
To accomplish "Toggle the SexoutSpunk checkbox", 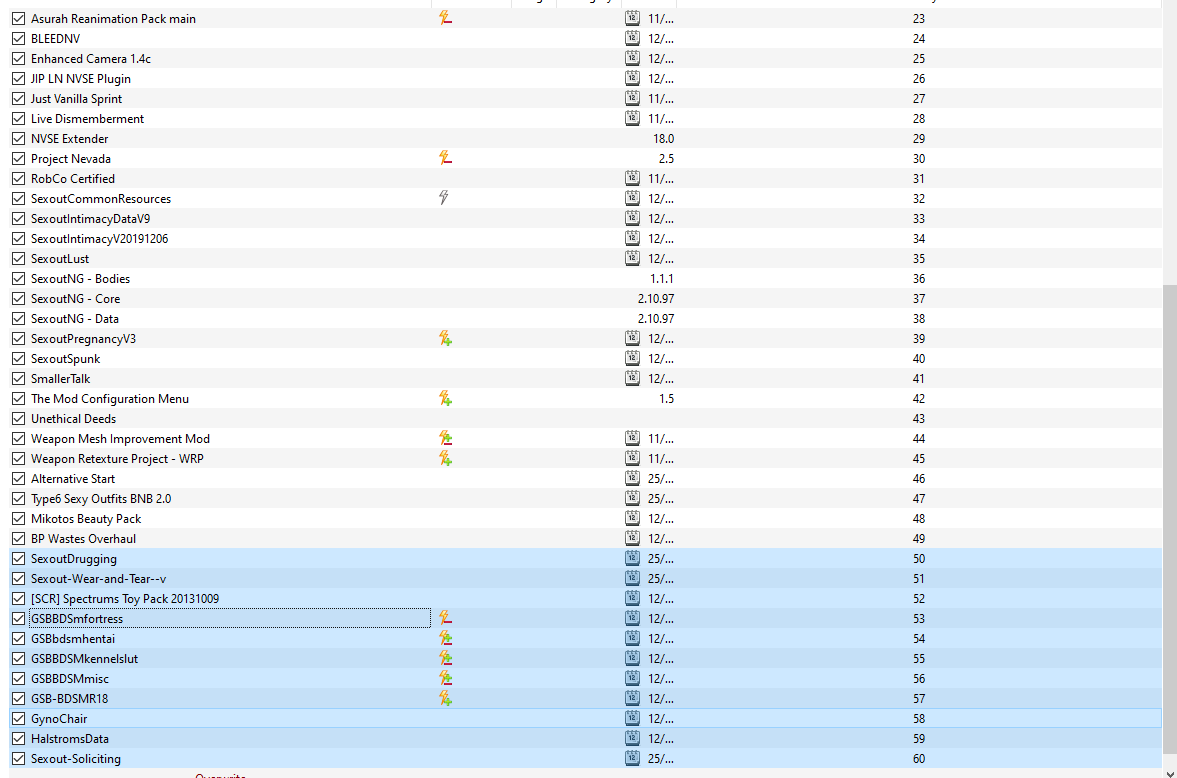I will tap(19, 358).
